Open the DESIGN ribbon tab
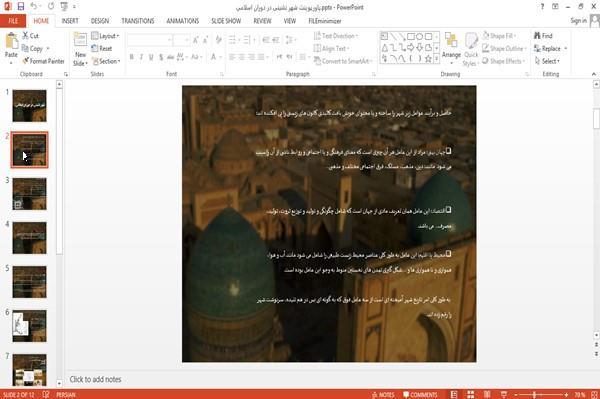This screenshot has height=399, width=600. click(100, 21)
